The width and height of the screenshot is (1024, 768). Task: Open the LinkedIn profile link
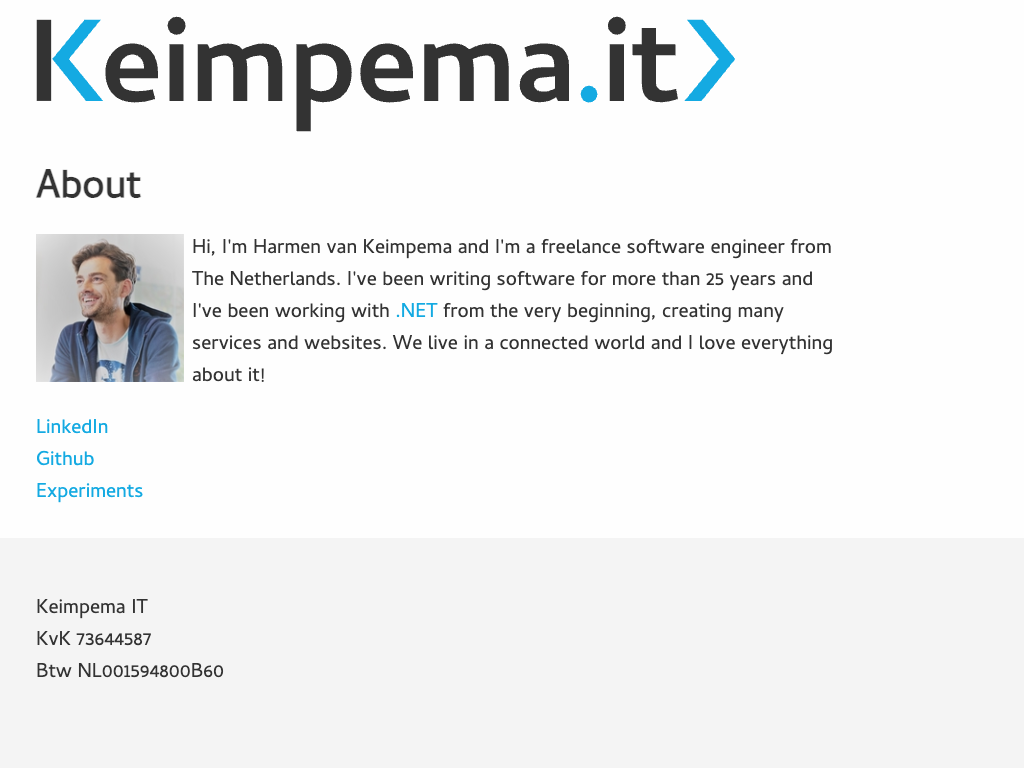coord(72,427)
